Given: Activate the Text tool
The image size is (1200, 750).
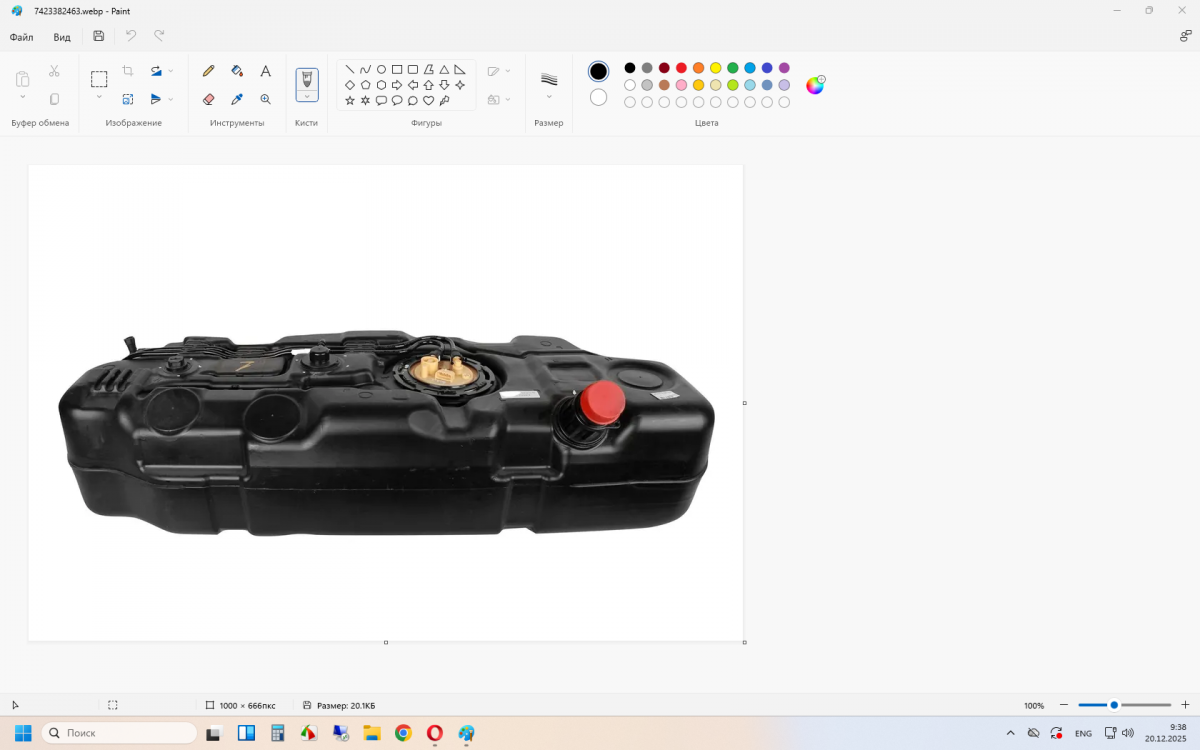Looking at the screenshot, I should [266, 71].
